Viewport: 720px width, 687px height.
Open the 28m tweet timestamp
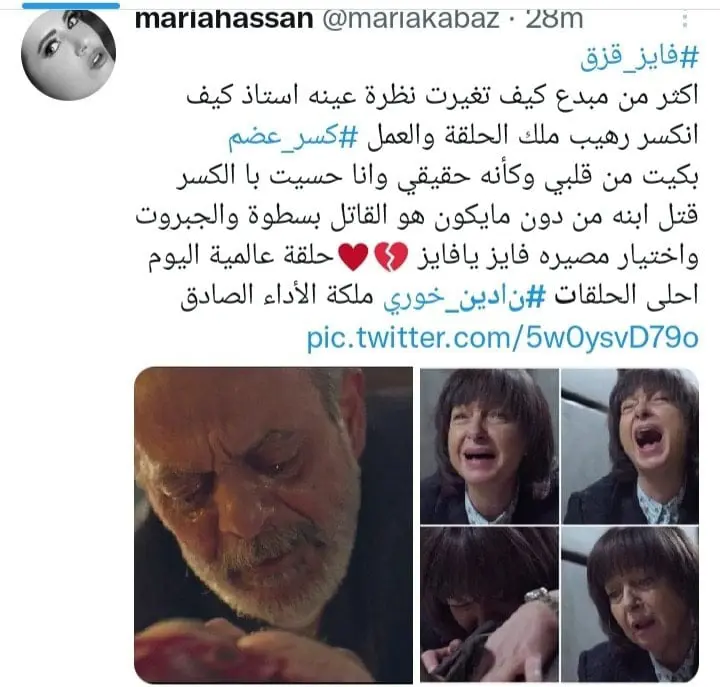[554, 19]
